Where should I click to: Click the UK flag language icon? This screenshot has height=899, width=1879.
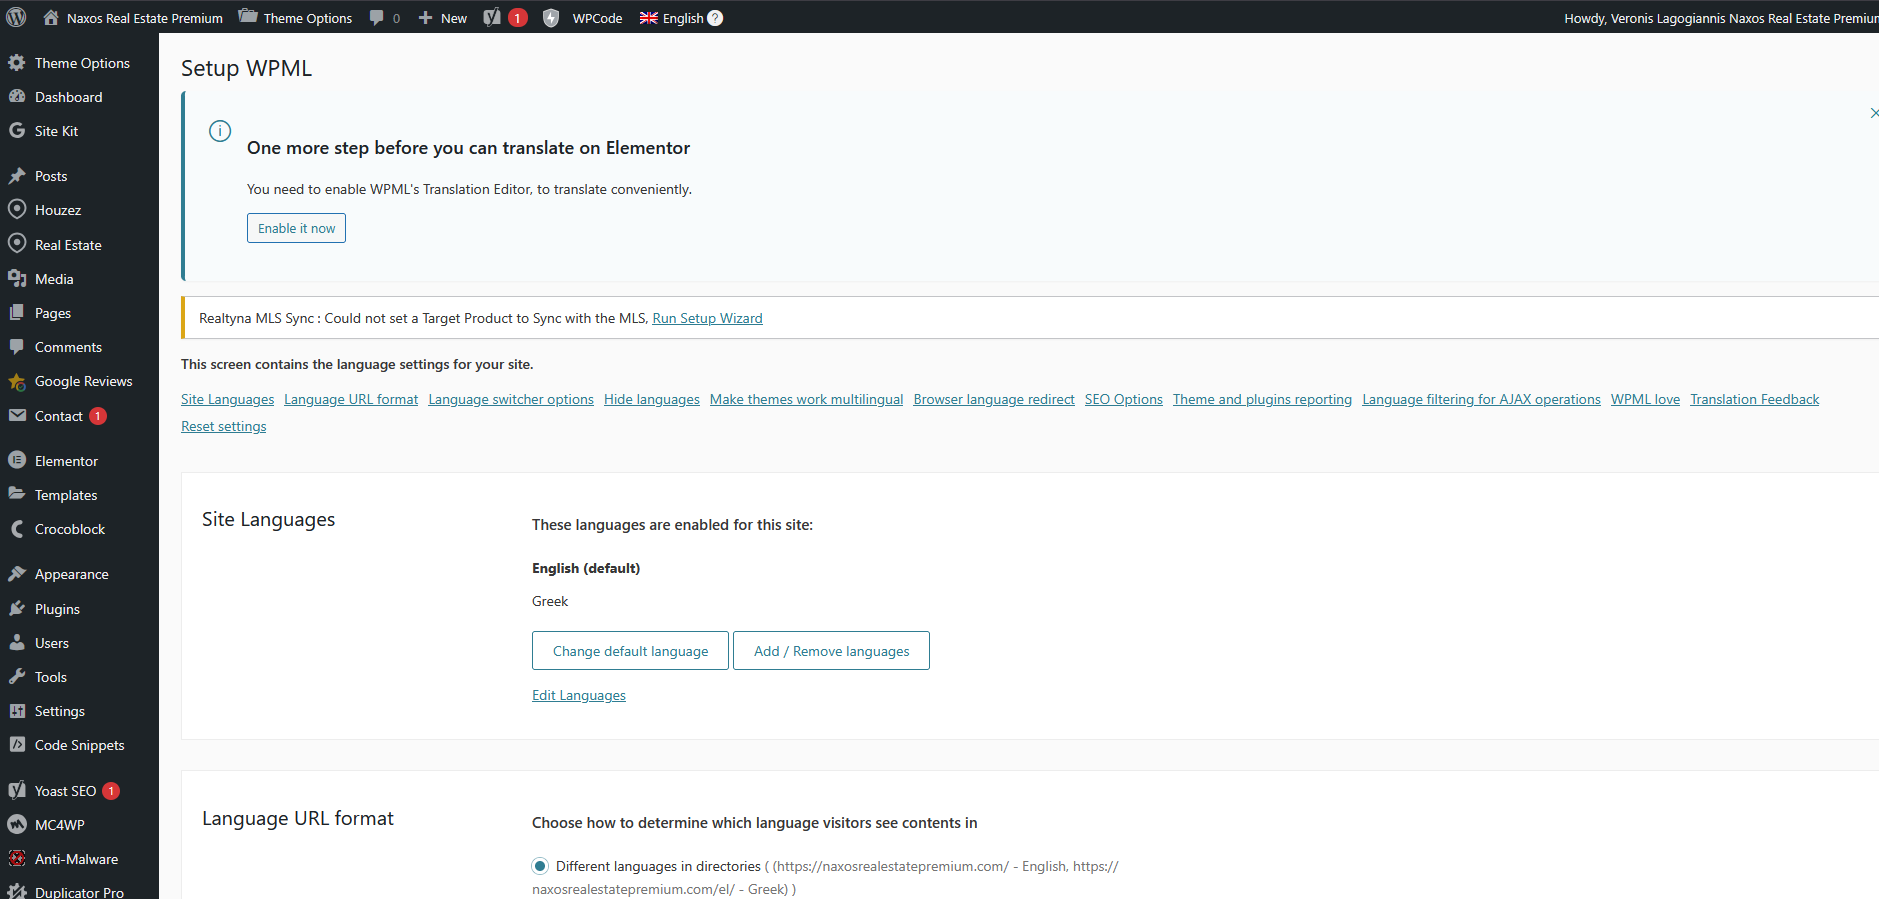[649, 18]
